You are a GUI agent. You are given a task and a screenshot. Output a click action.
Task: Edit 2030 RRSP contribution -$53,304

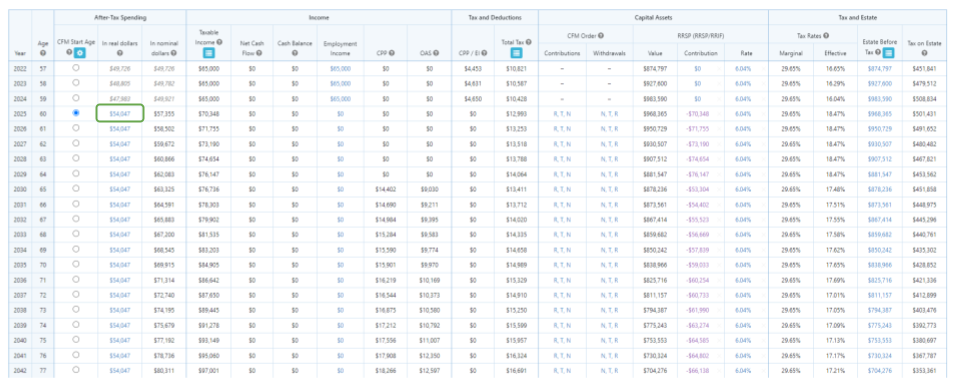coord(696,189)
